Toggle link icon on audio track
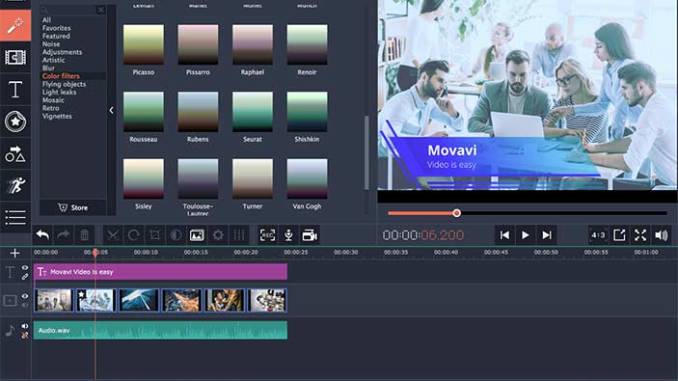This screenshot has width=678, height=381. coord(25,335)
